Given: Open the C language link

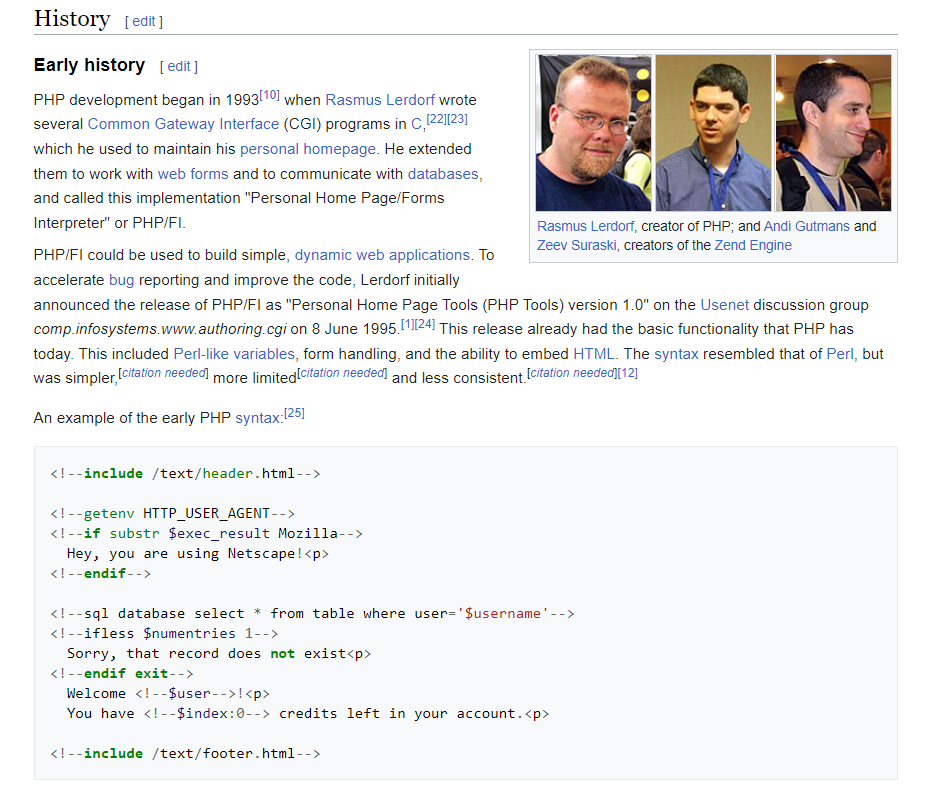Looking at the screenshot, I should (x=416, y=124).
